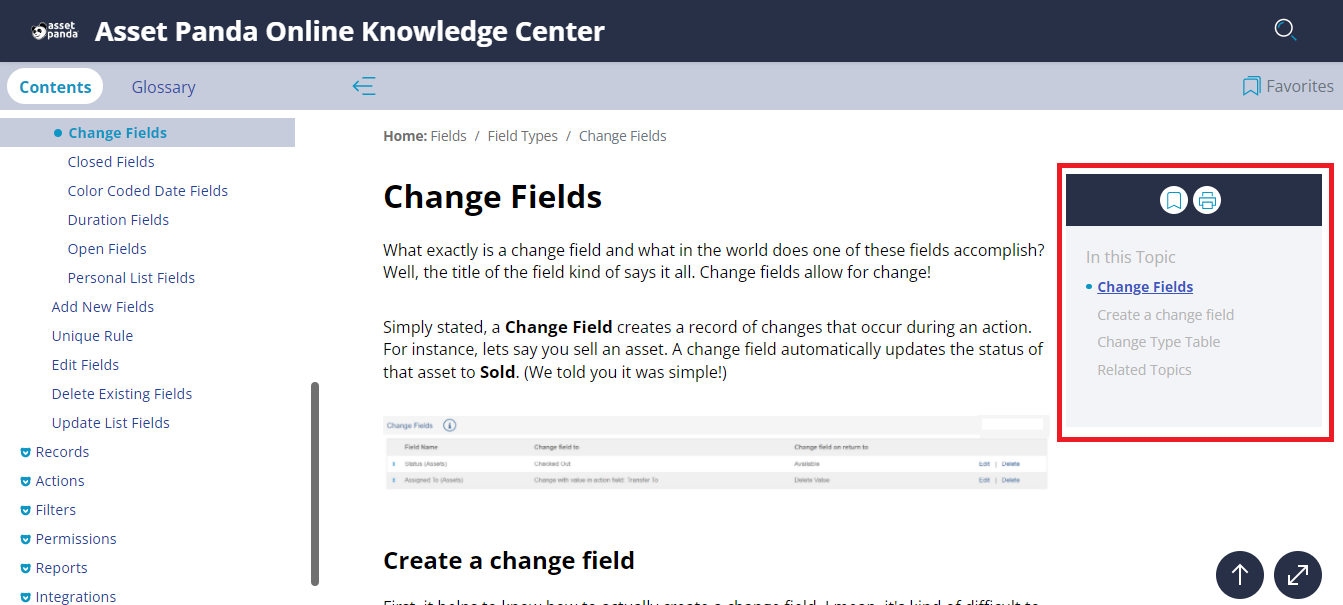Expand to full view with the diagonal arrows button
This screenshot has width=1343, height=605.
click(x=1298, y=575)
